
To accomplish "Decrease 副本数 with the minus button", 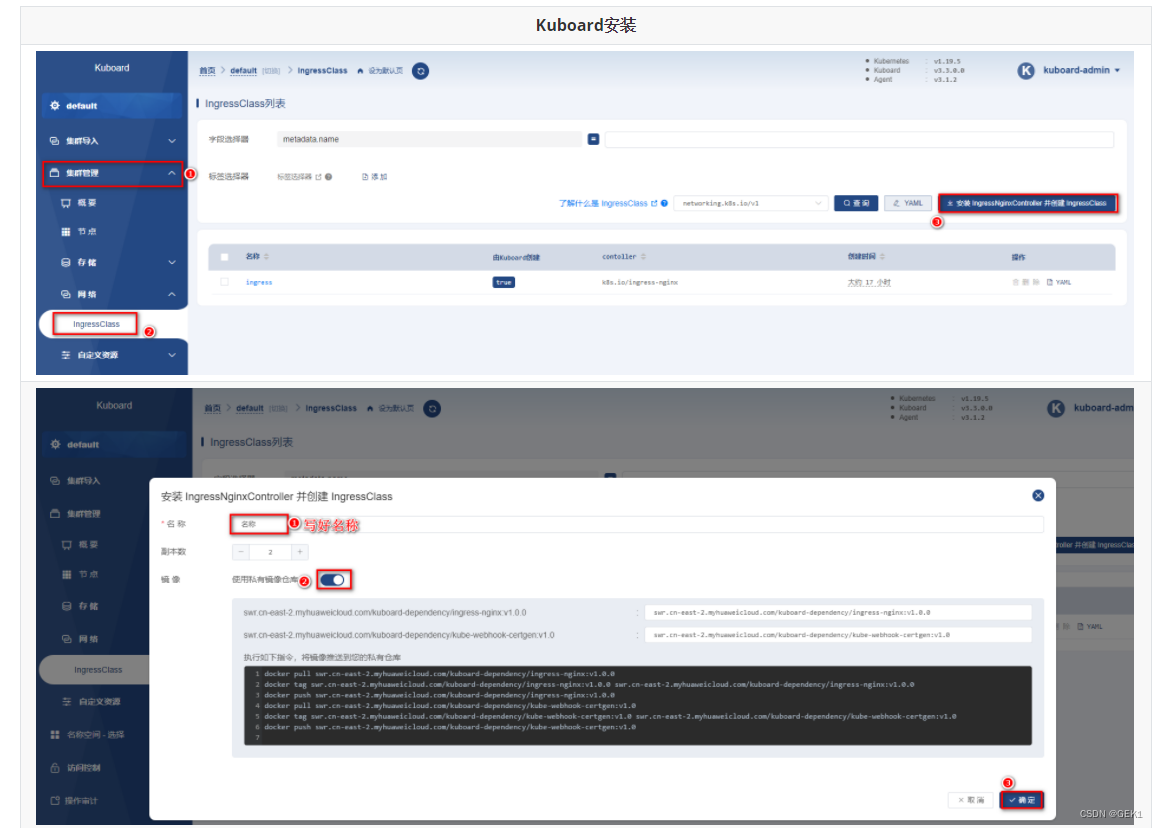I will (x=241, y=552).
